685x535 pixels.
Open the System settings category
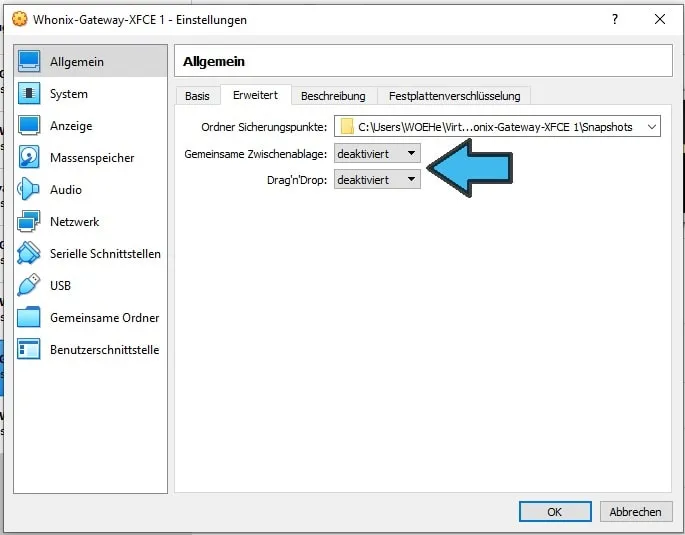coord(69,94)
